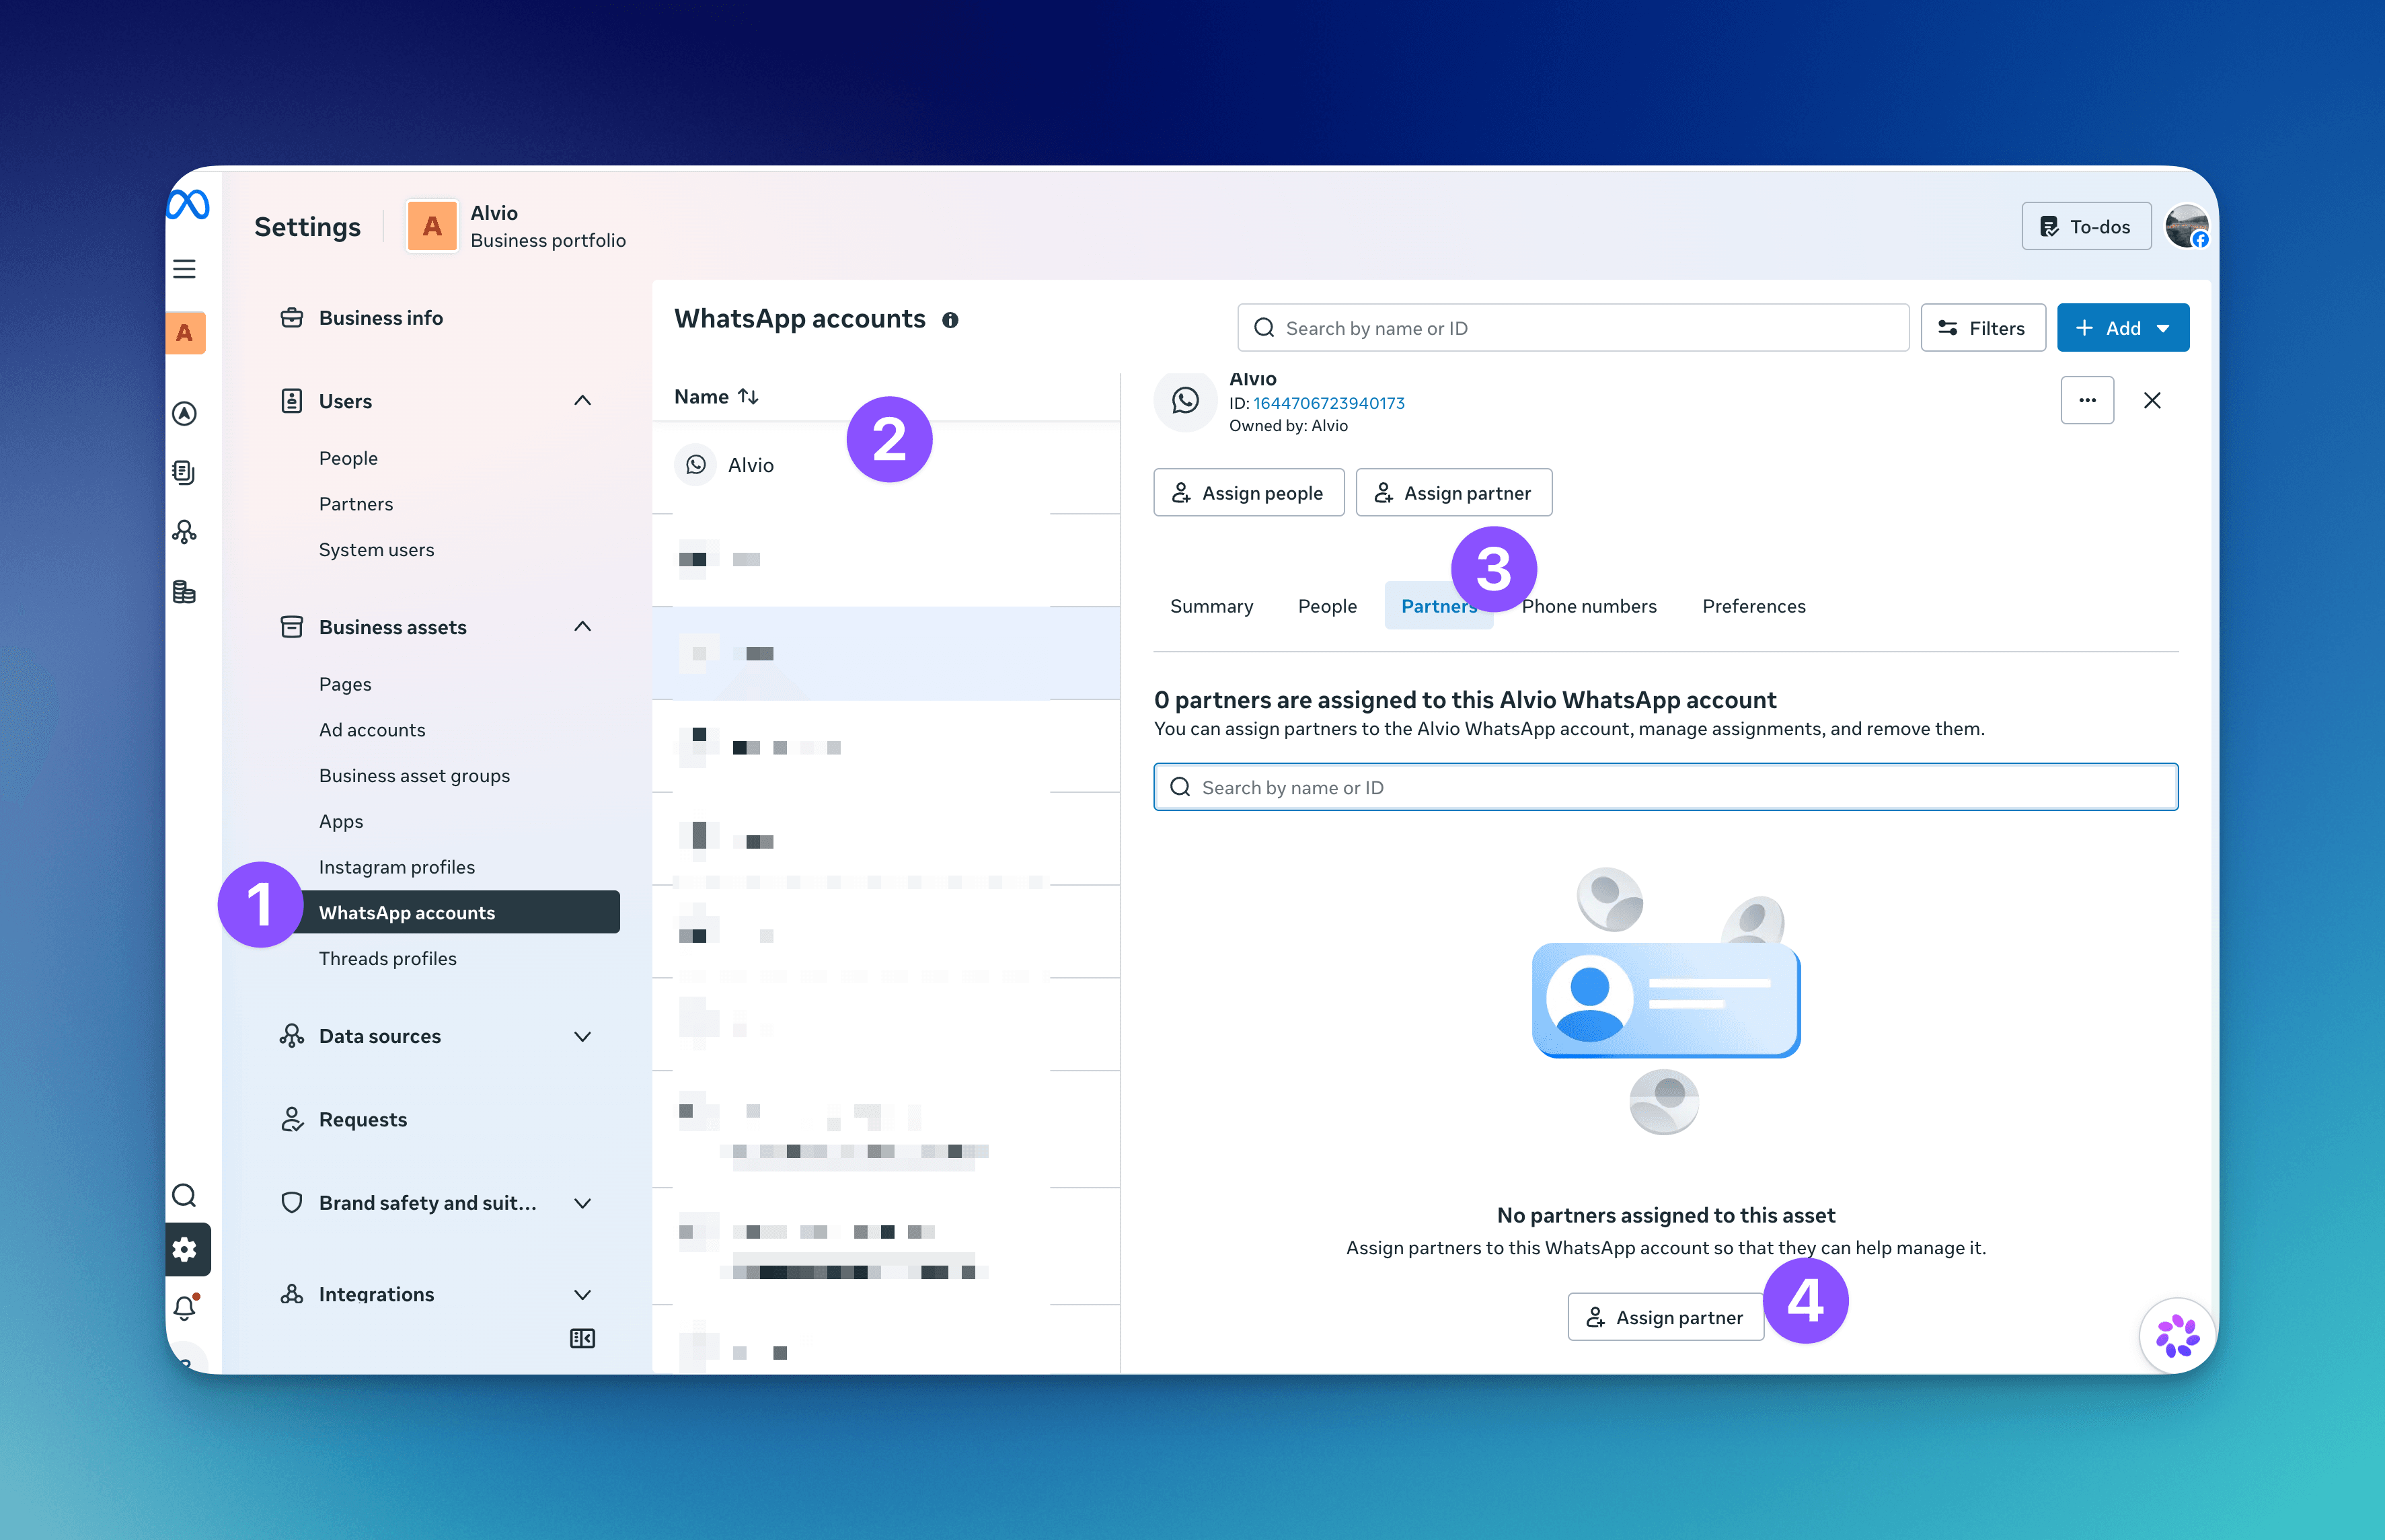Click the bottom Assign partner button

coord(1666,1317)
